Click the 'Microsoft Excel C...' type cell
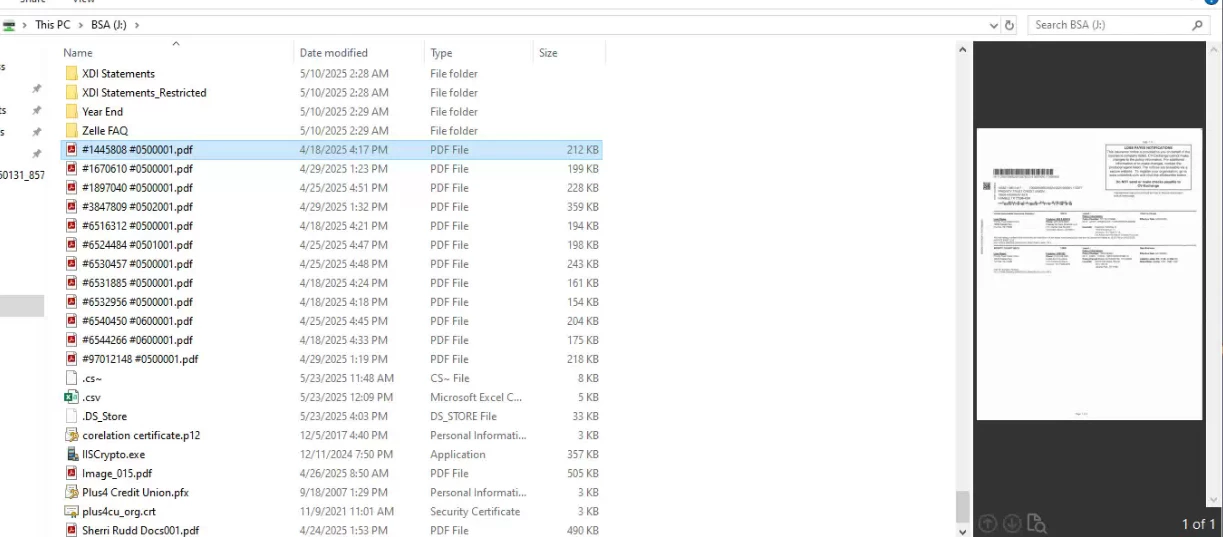Image resolution: width=1223 pixels, height=537 pixels. tap(476, 397)
